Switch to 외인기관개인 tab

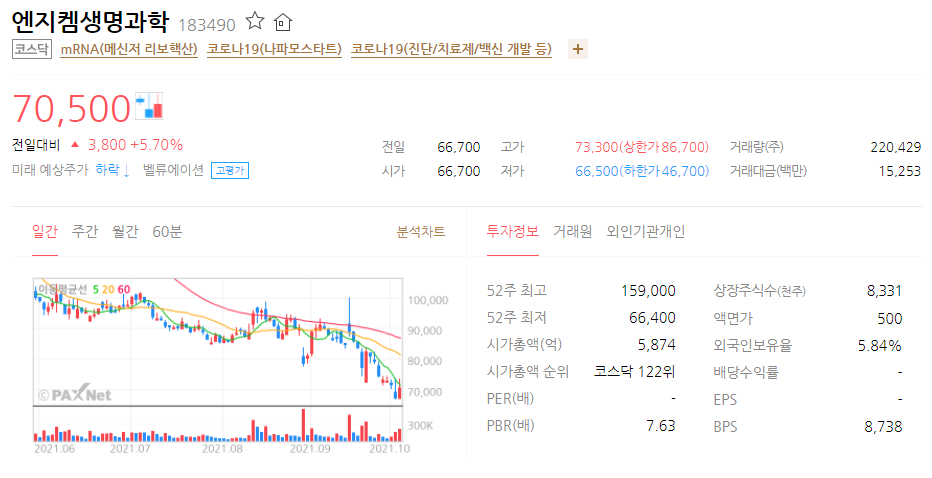point(646,231)
